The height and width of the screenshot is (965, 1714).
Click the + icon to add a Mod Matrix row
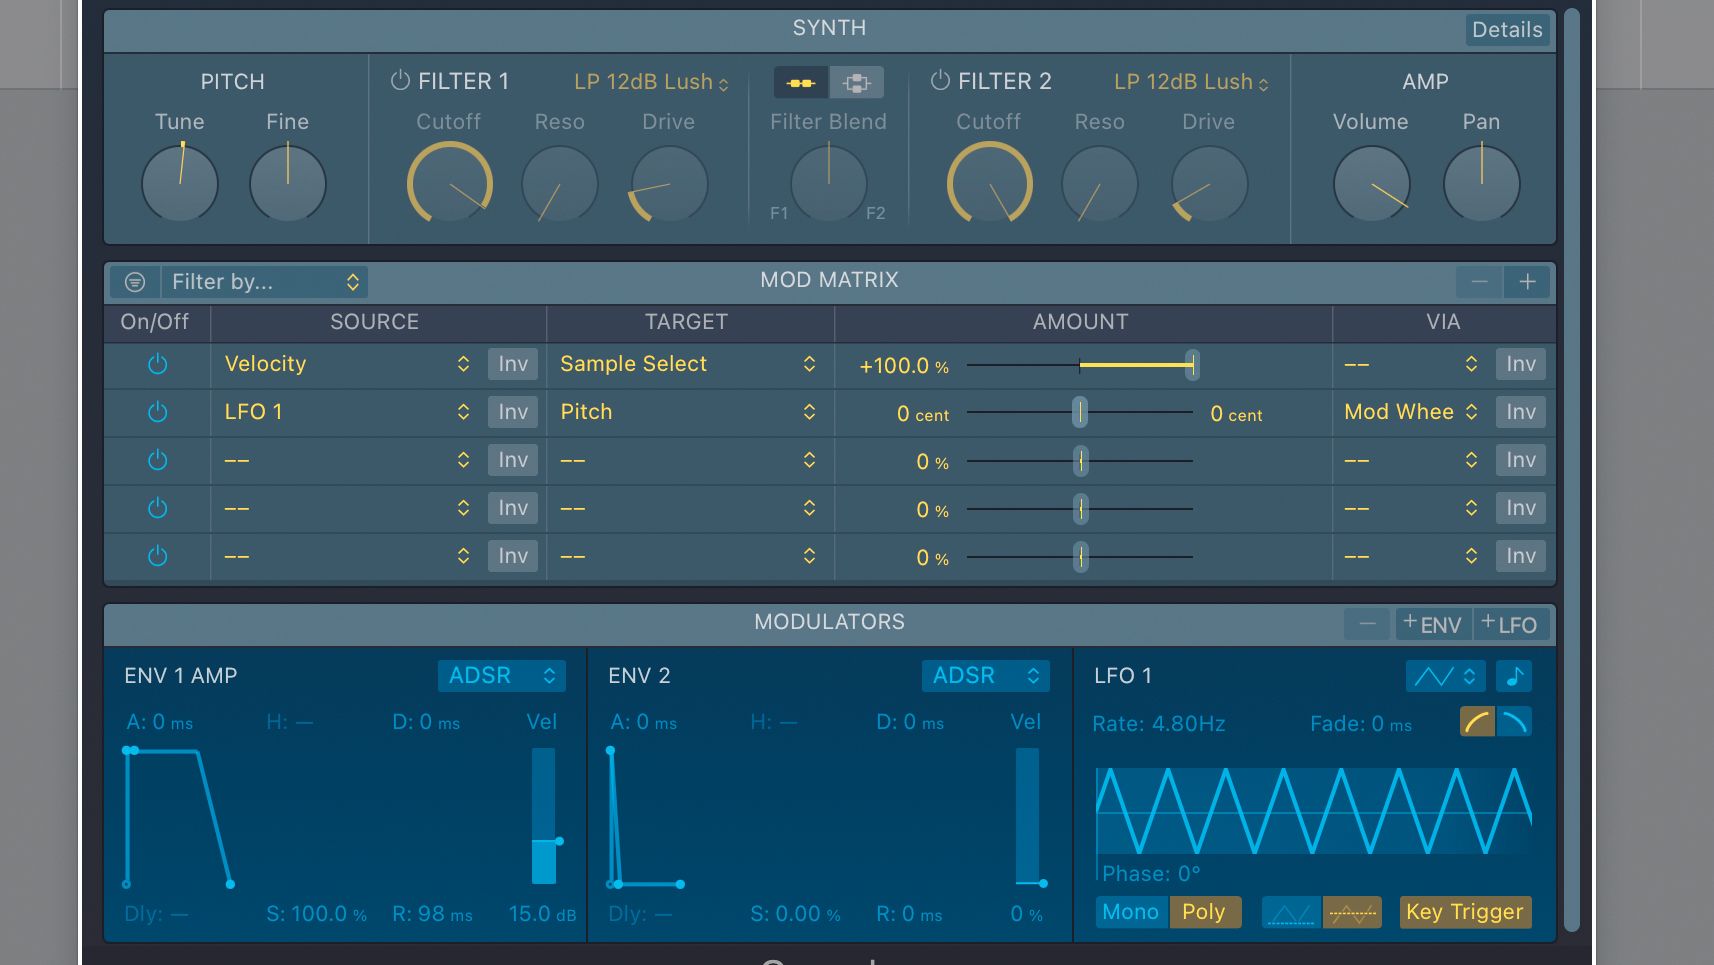click(1528, 281)
